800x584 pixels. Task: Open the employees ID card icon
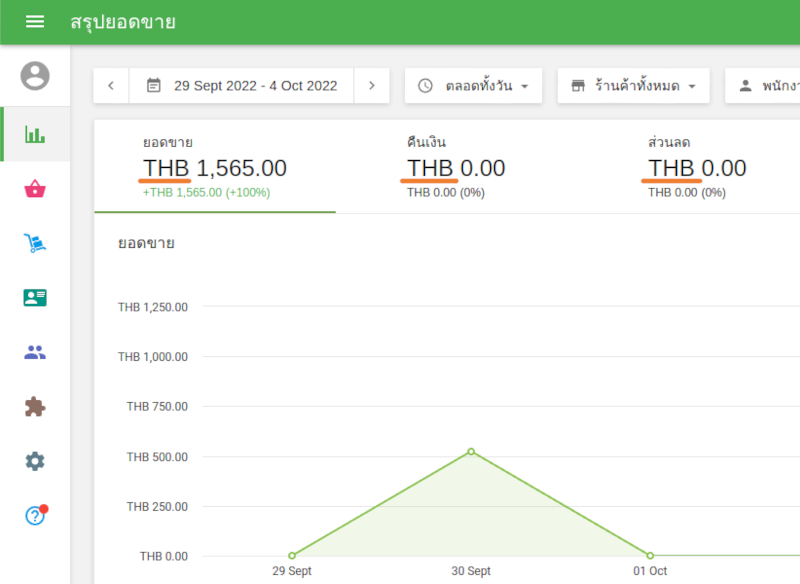(x=35, y=298)
